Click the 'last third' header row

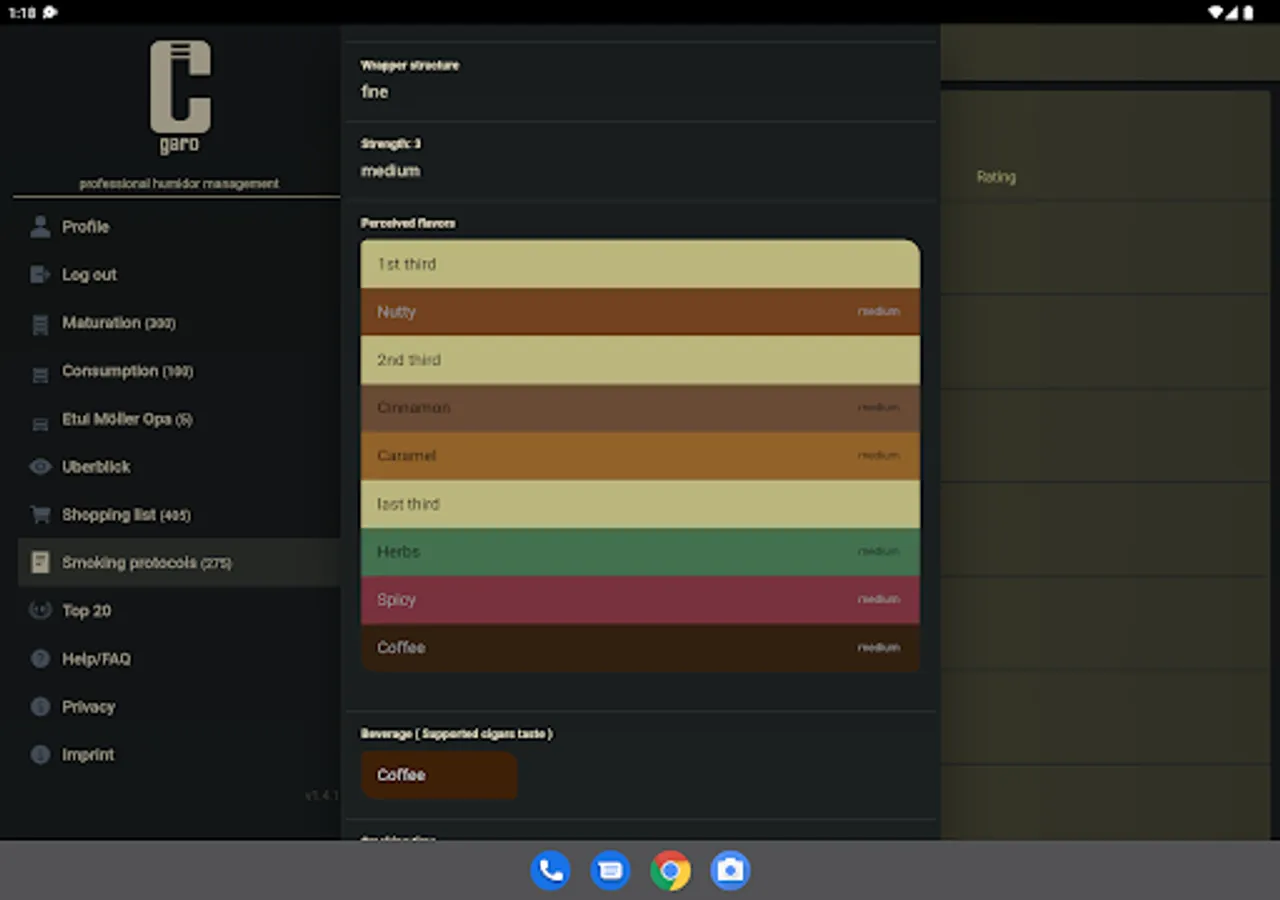[x=640, y=504]
